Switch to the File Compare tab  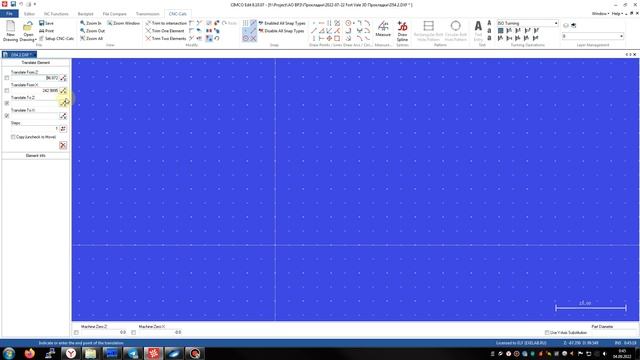(115, 14)
